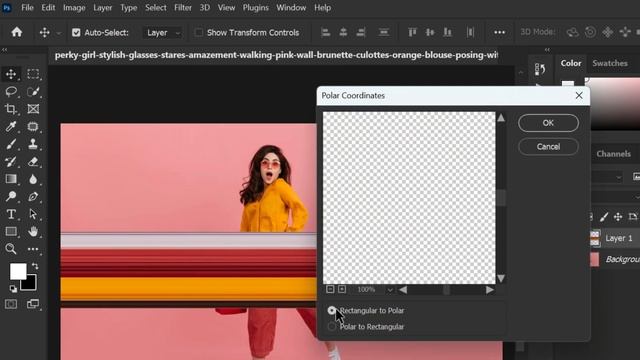Collapse the toolbox panel double arrows
The image size is (640, 360).
point(5,50)
